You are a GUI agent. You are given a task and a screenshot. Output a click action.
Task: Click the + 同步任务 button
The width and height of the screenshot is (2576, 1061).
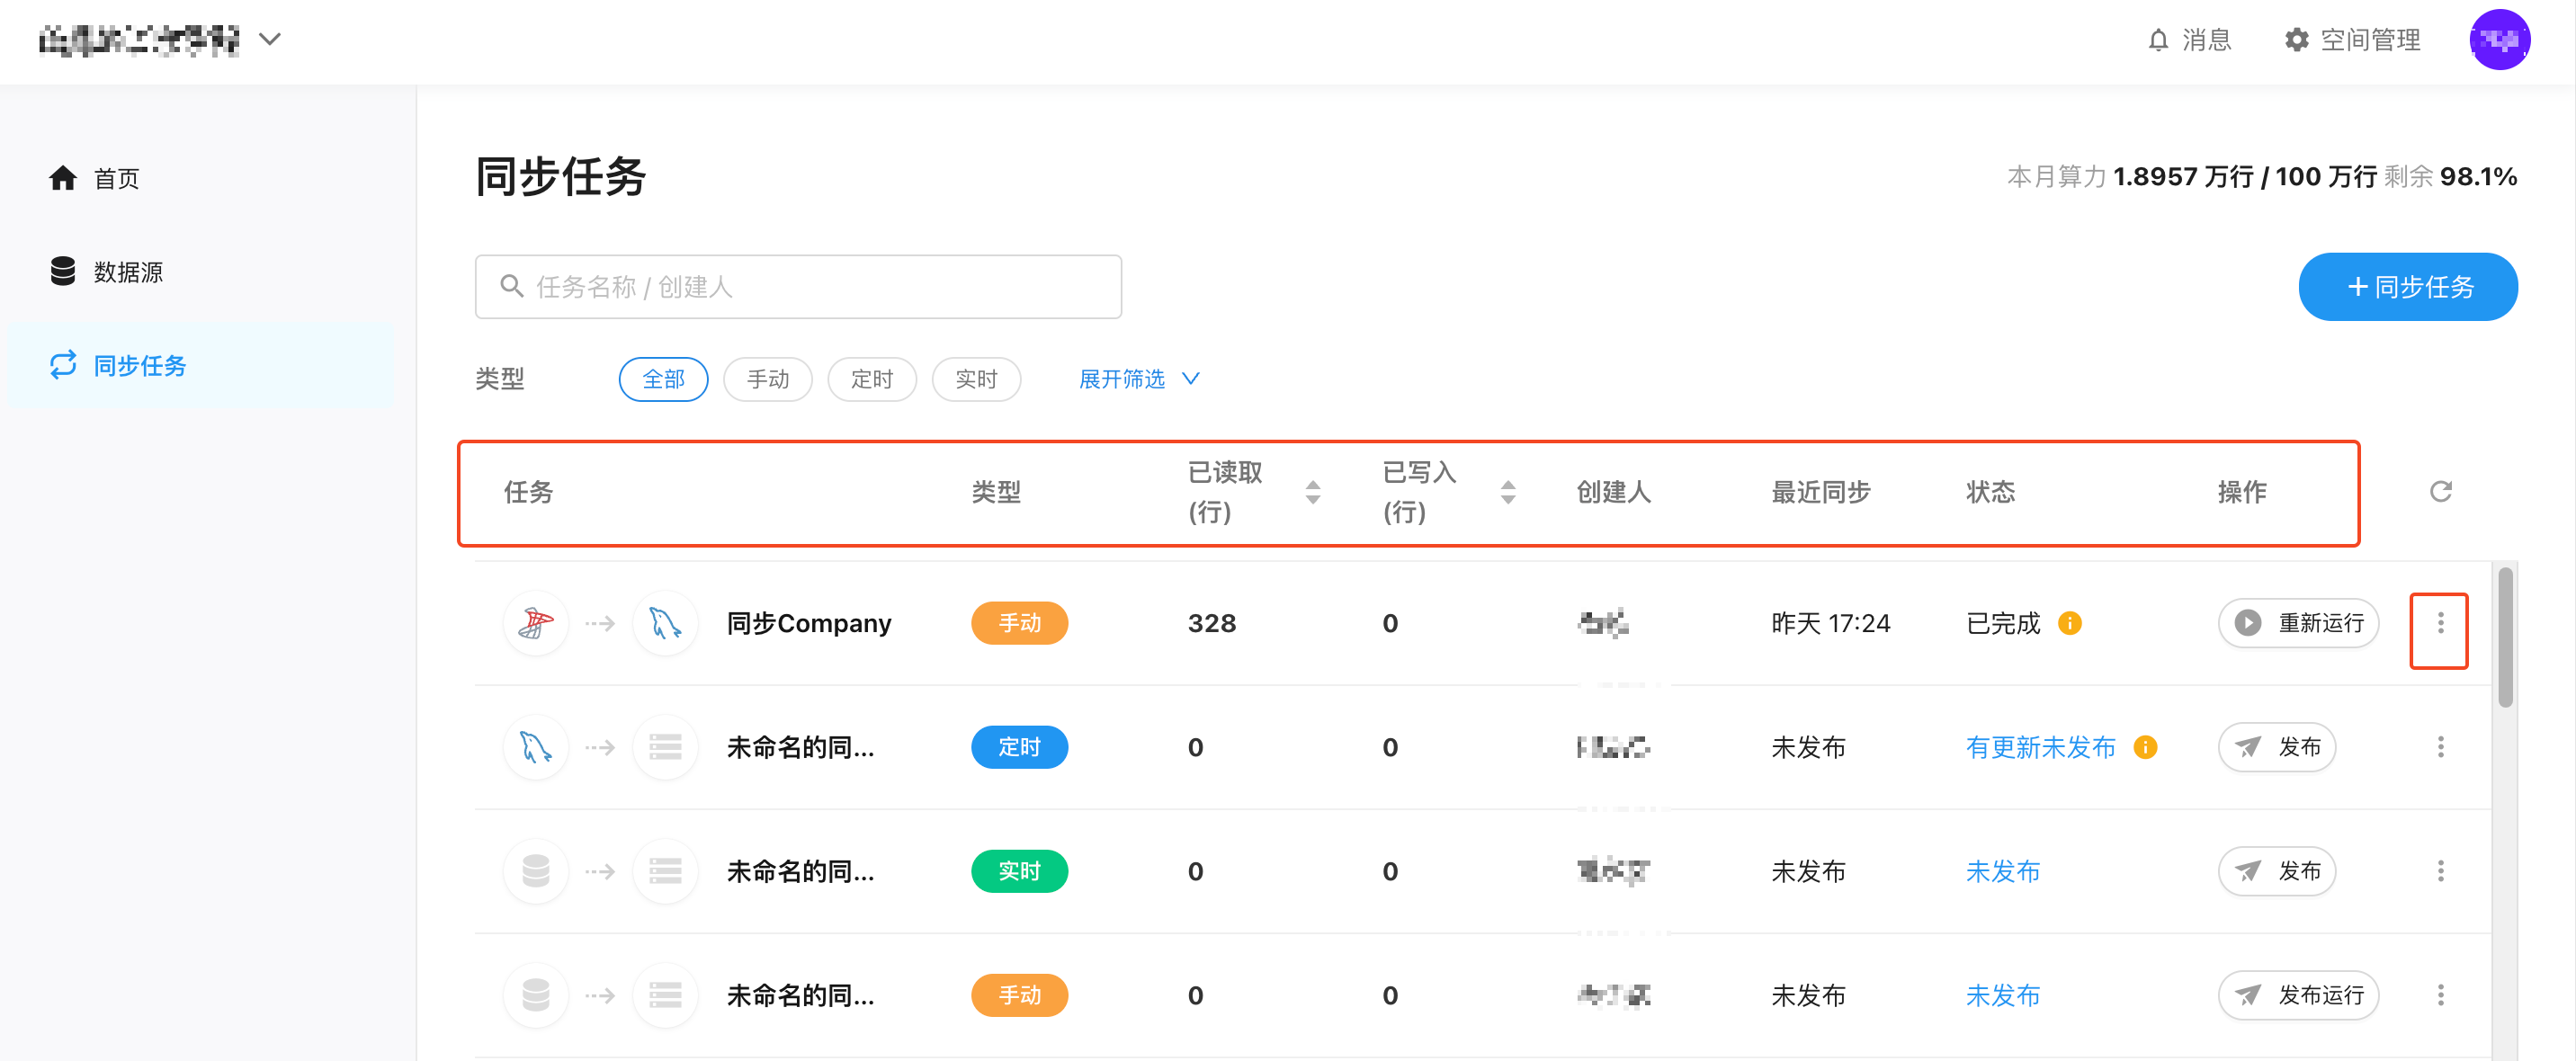[2407, 287]
